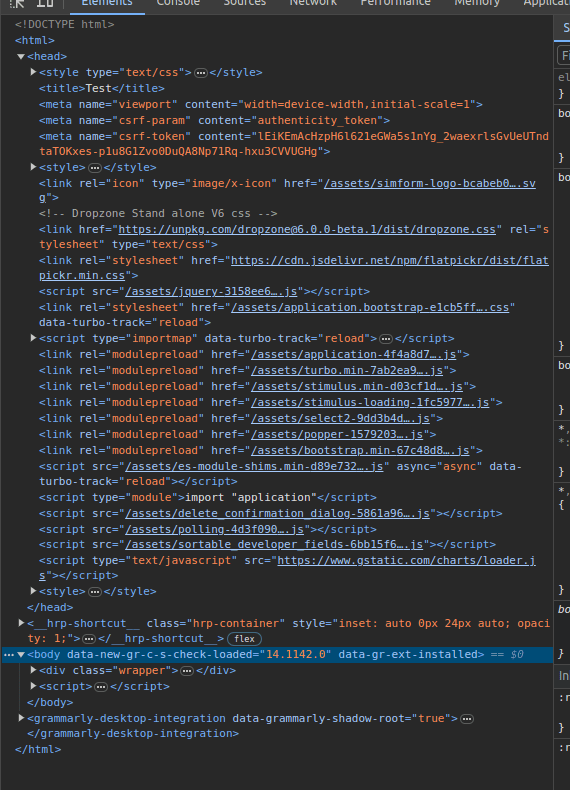
Task: Expand the style node just before the closing head tag
Action: [33, 591]
